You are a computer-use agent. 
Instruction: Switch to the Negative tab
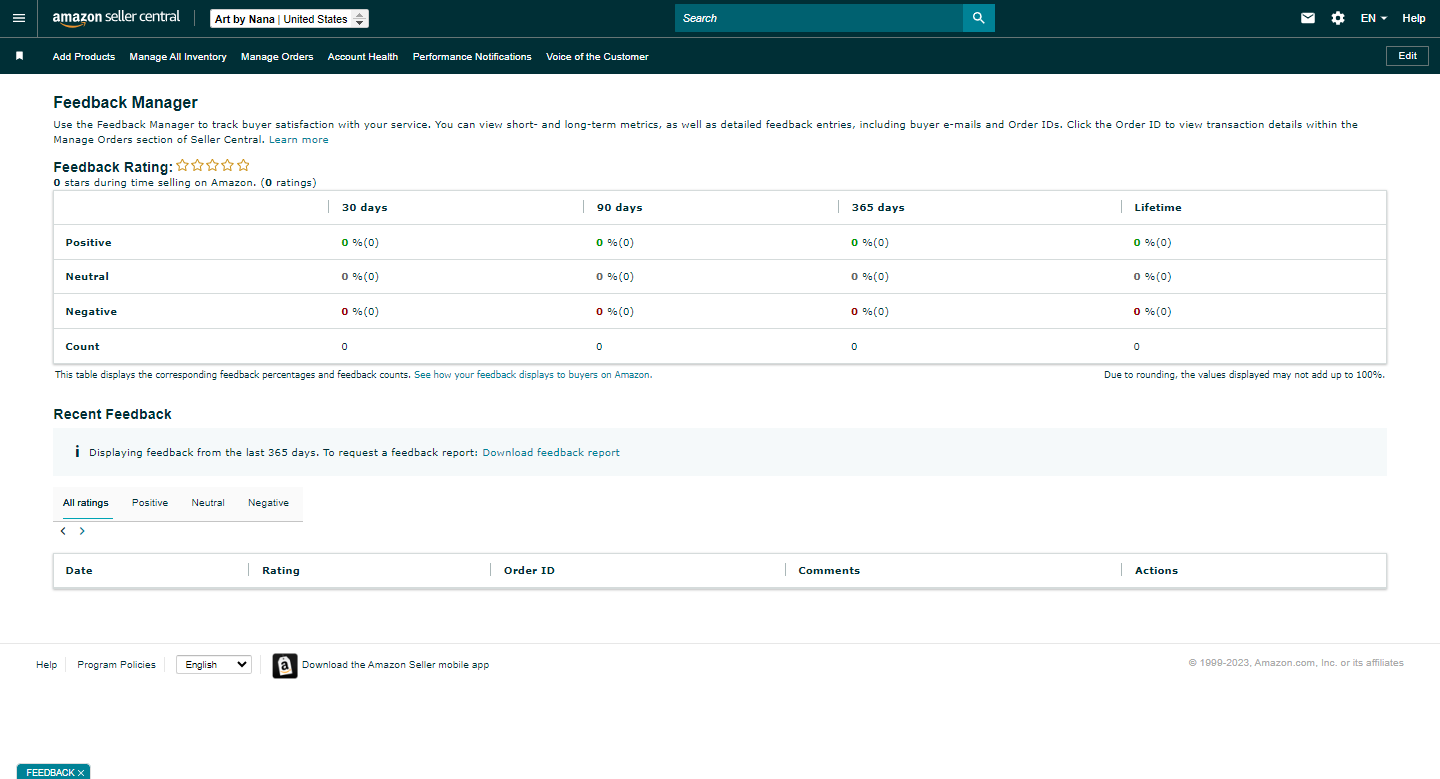pos(268,503)
